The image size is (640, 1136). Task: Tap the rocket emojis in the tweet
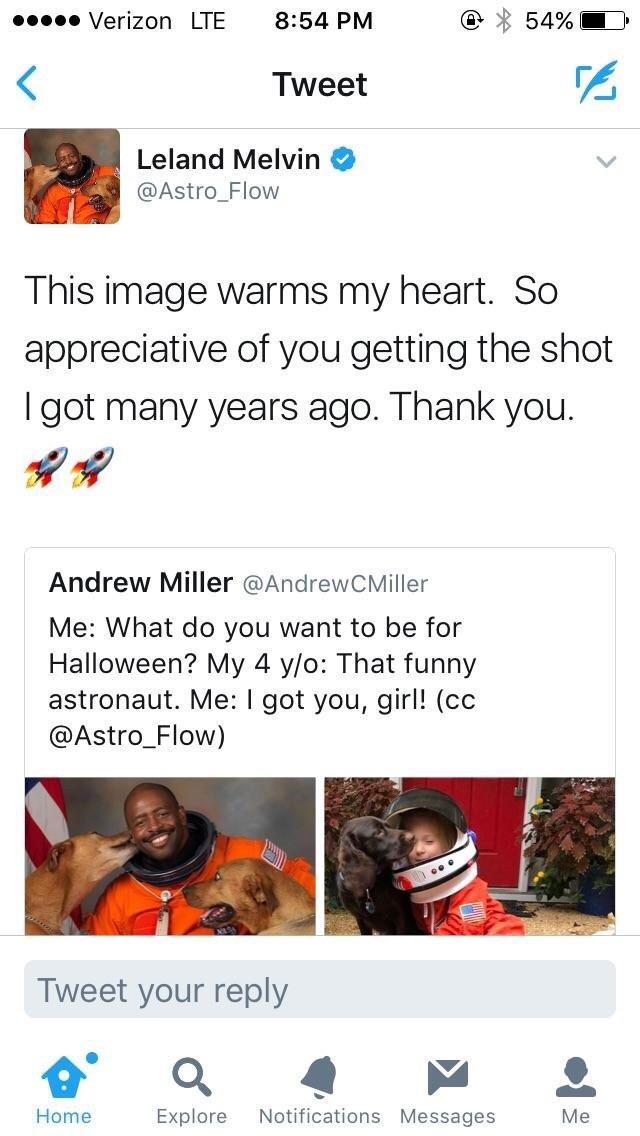tap(70, 467)
